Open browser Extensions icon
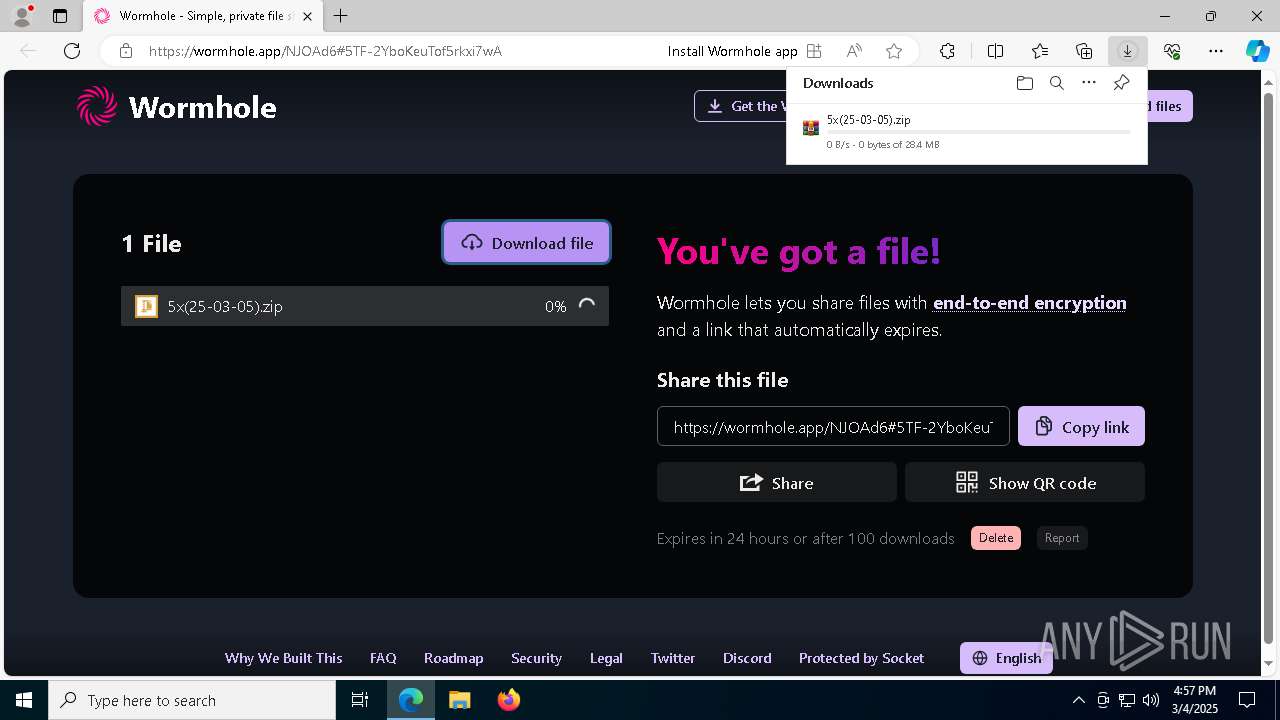1280x720 pixels. click(x=947, y=51)
